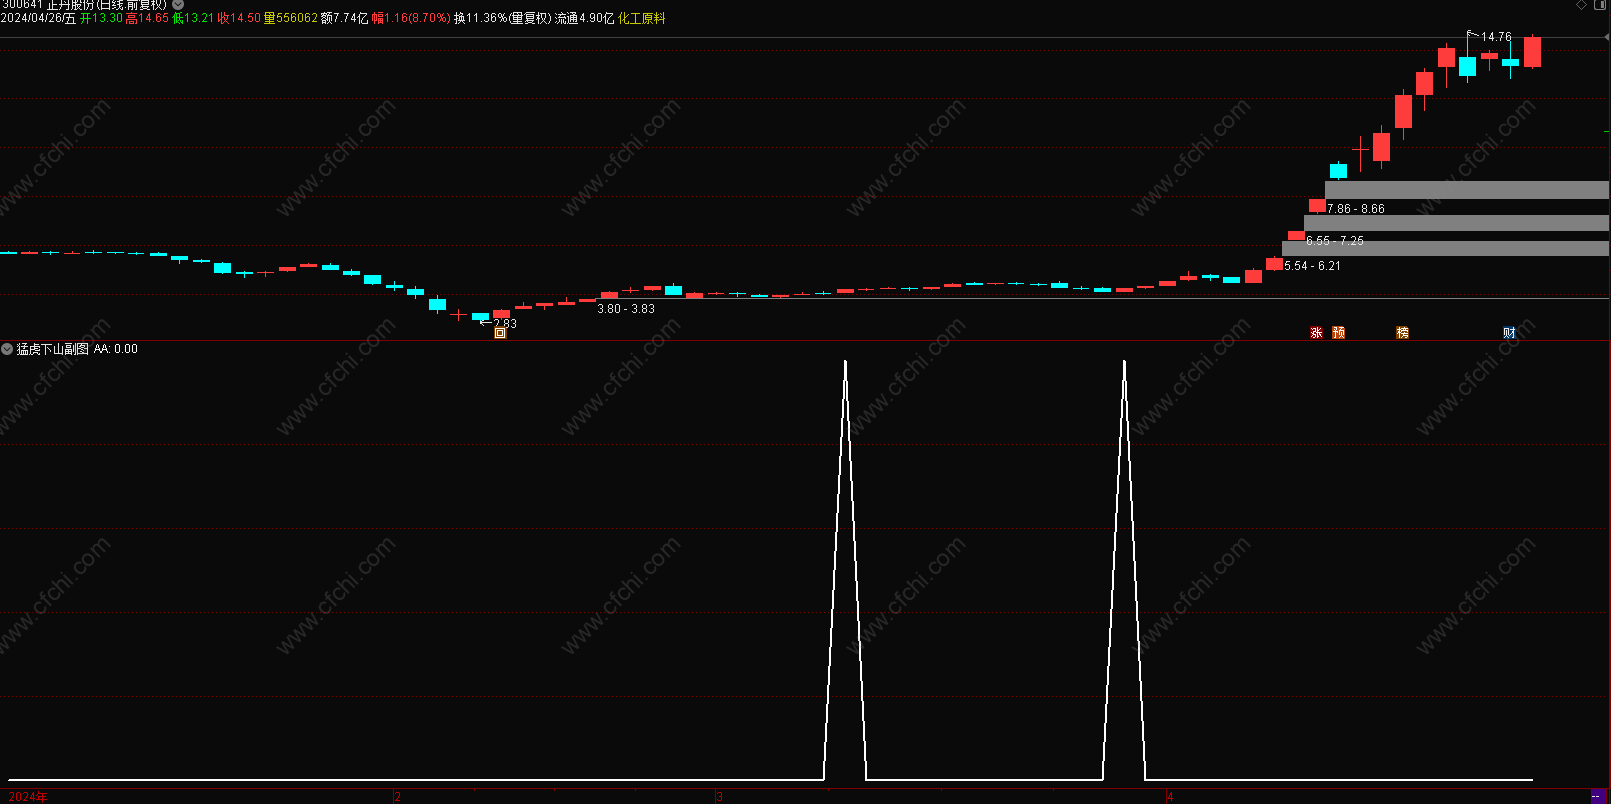Click the 换11.36% turnover rate text
The height and width of the screenshot is (804, 1611).
pos(480,18)
